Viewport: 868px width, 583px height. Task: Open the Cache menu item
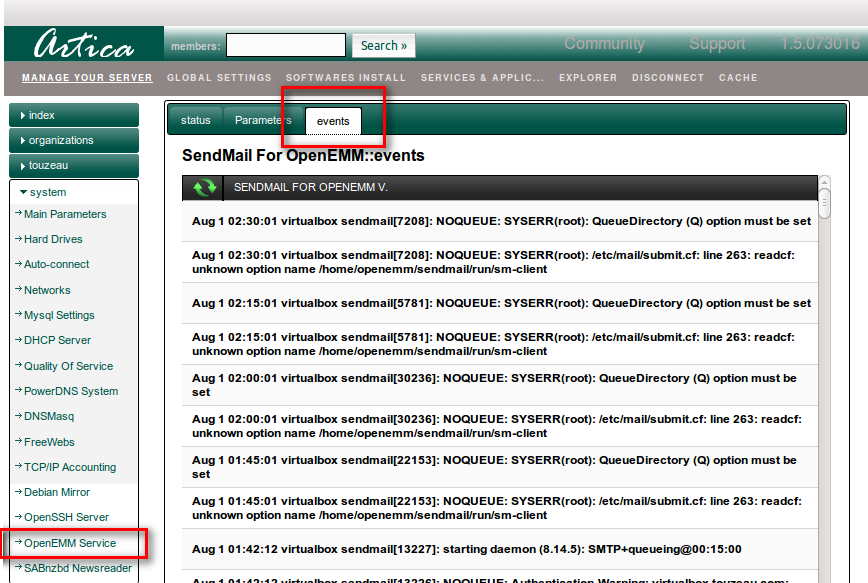(738, 78)
